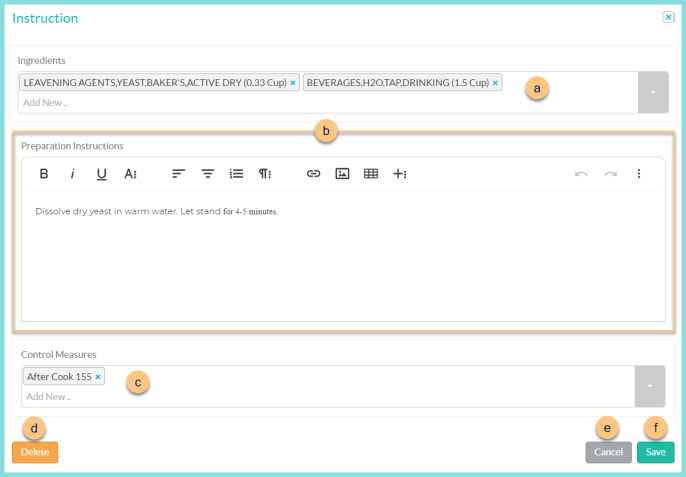This screenshot has height=477, width=686.
Task: Click the BEVERAGES,H2O,TAP,DRINKING tag text
Action: (398, 83)
